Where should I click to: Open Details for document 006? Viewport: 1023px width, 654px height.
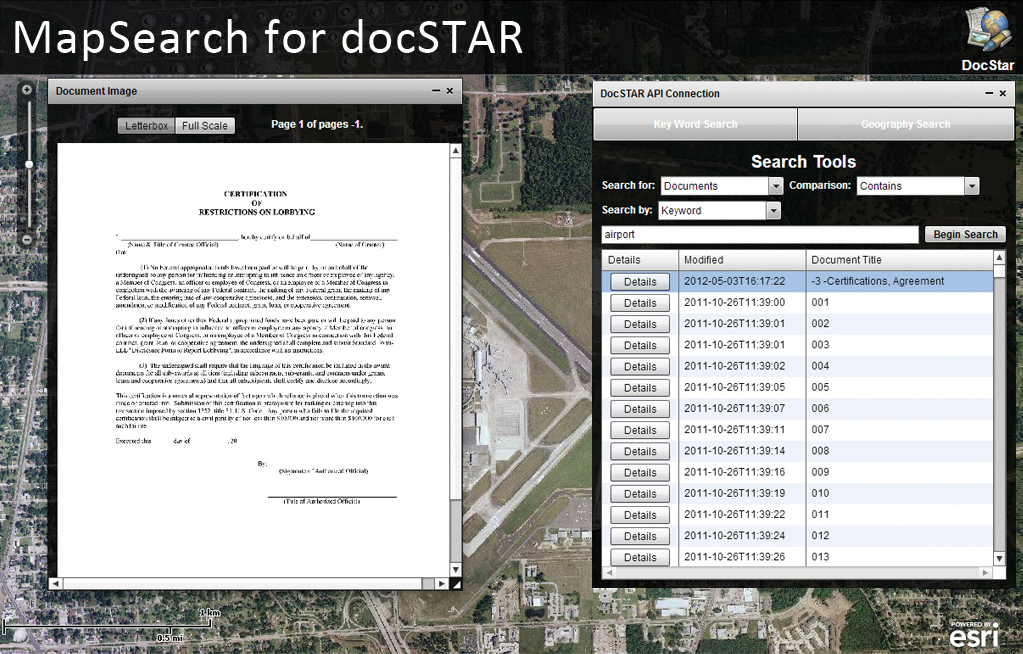pos(640,409)
